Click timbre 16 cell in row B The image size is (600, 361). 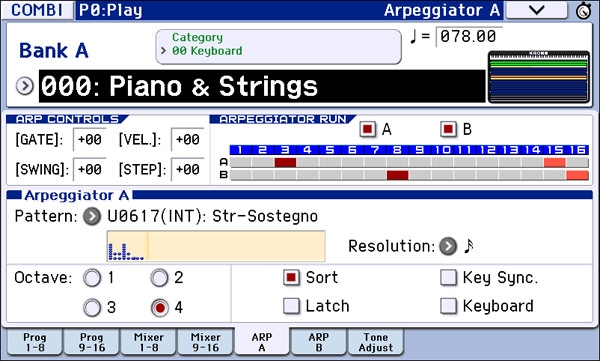(x=577, y=175)
